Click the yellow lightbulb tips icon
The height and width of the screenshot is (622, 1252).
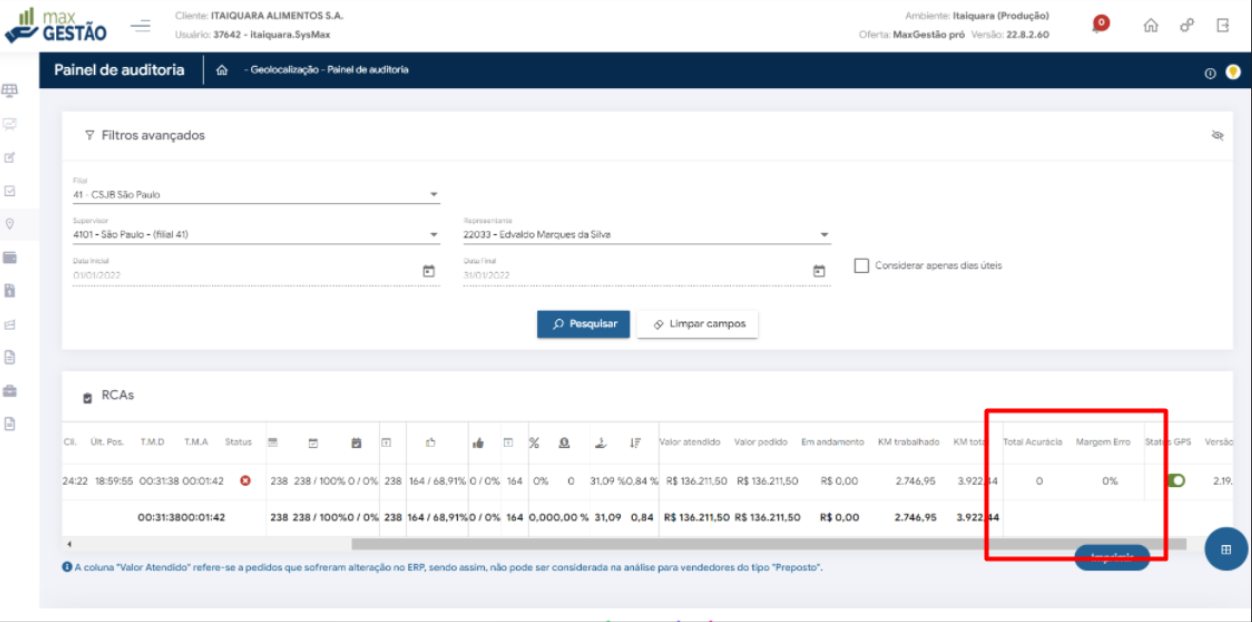click(1233, 72)
